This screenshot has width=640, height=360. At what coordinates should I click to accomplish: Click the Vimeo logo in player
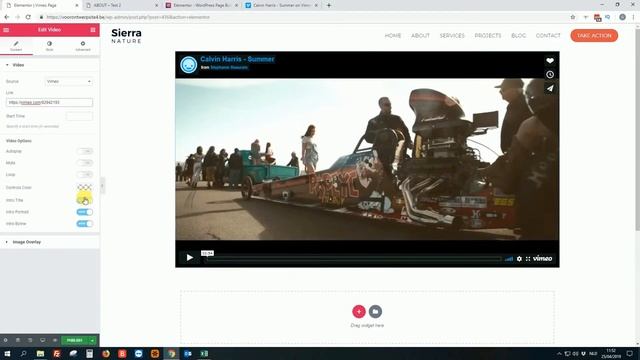[x=542, y=258]
